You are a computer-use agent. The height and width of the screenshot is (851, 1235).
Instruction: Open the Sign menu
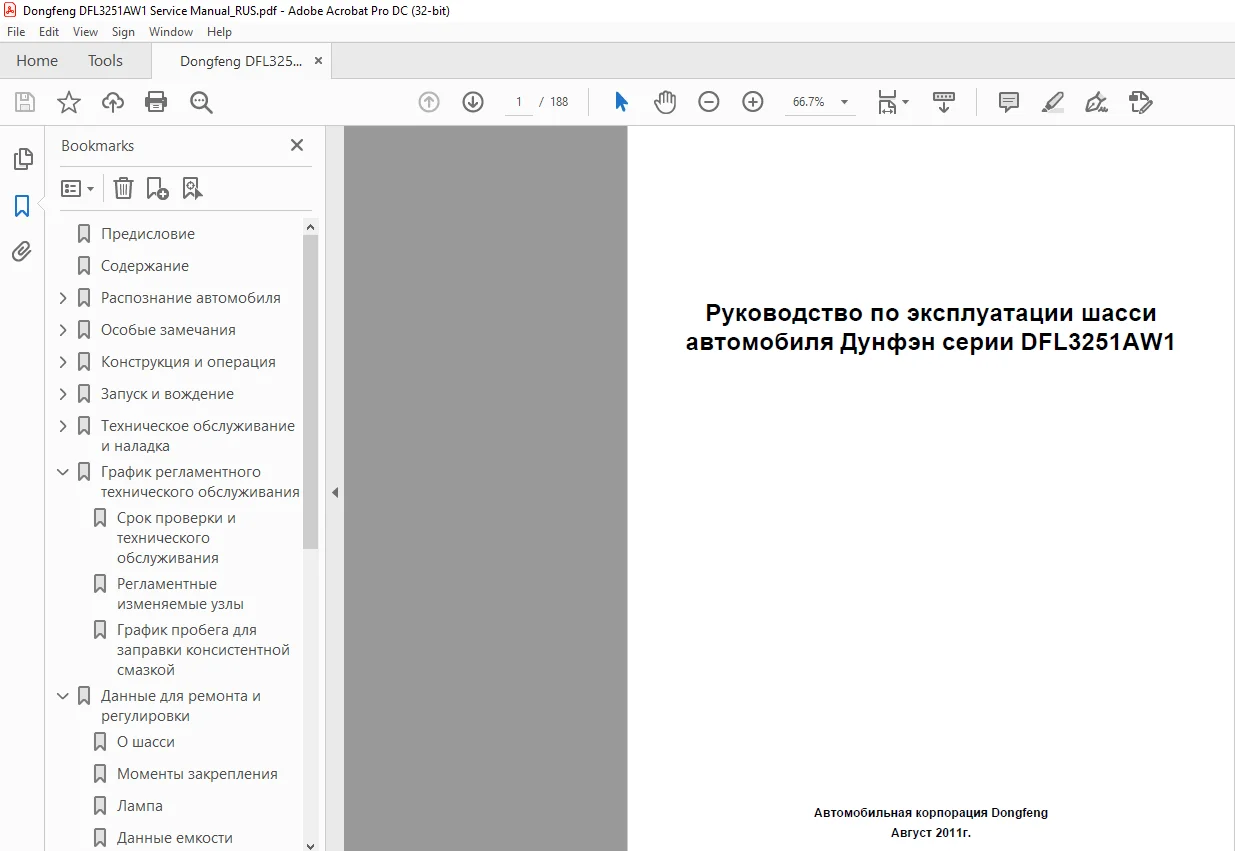[124, 32]
